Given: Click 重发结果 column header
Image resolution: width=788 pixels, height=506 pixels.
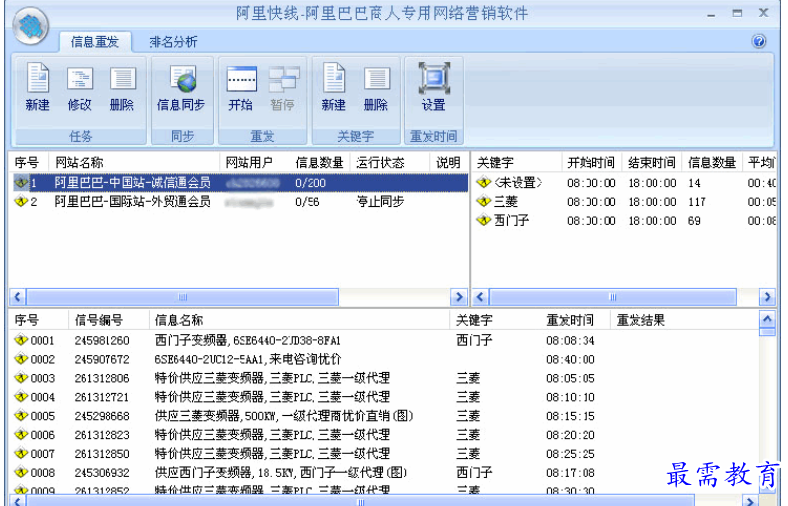Looking at the screenshot, I should pos(683,321).
